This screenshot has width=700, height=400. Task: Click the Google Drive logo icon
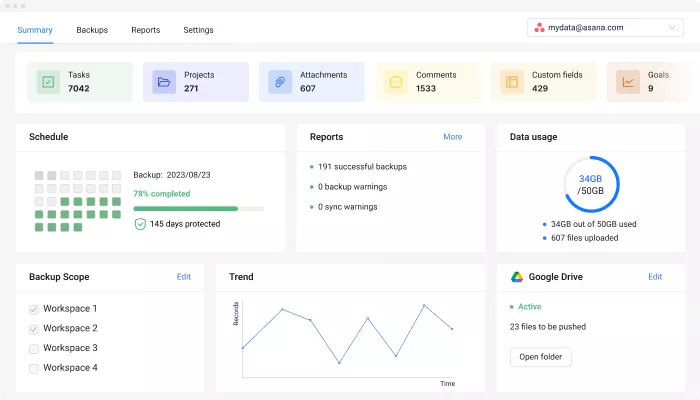(517, 277)
